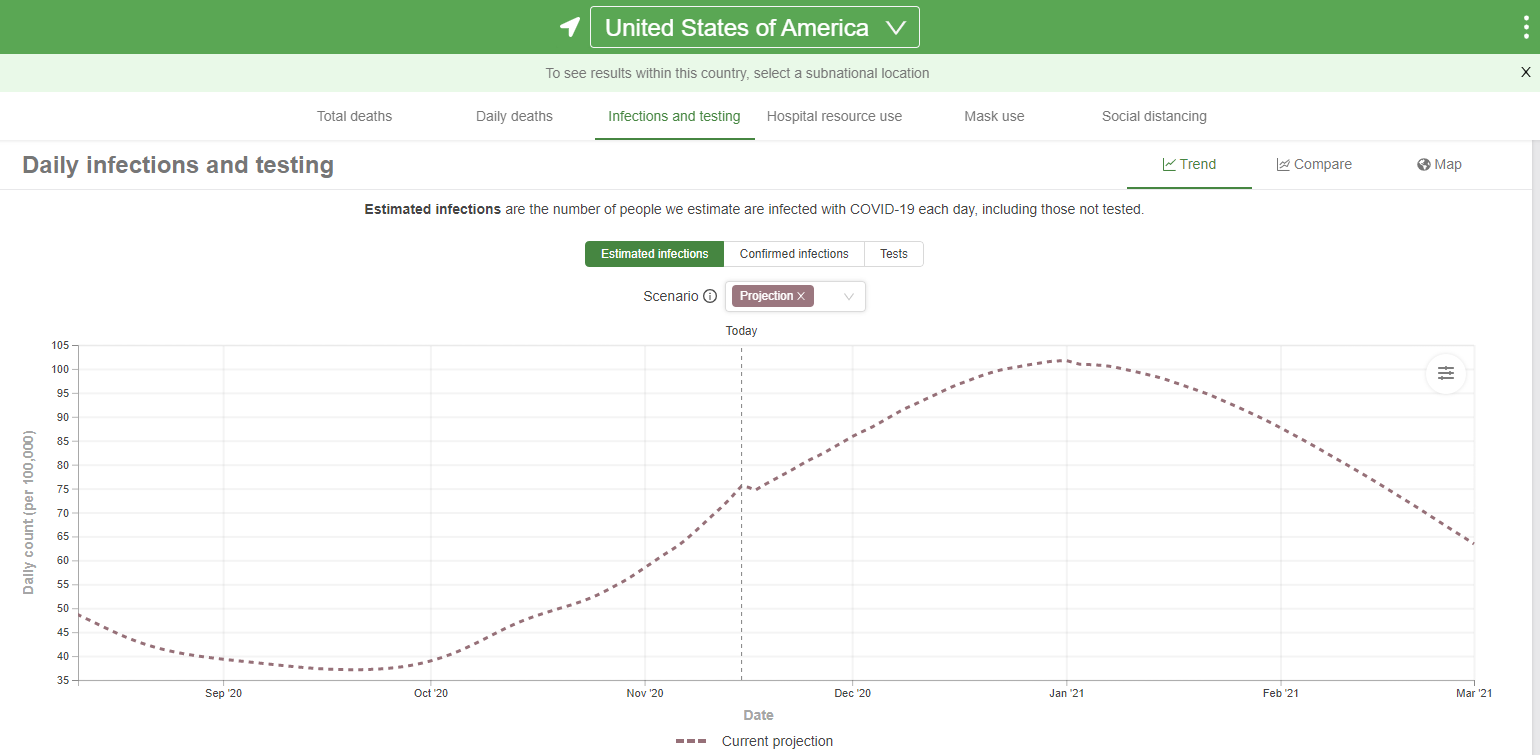This screenshot has height=755, width=1540.
Task: Remove the Projection scenario tag
Action: pyautogui.click(x=801, y=296)
